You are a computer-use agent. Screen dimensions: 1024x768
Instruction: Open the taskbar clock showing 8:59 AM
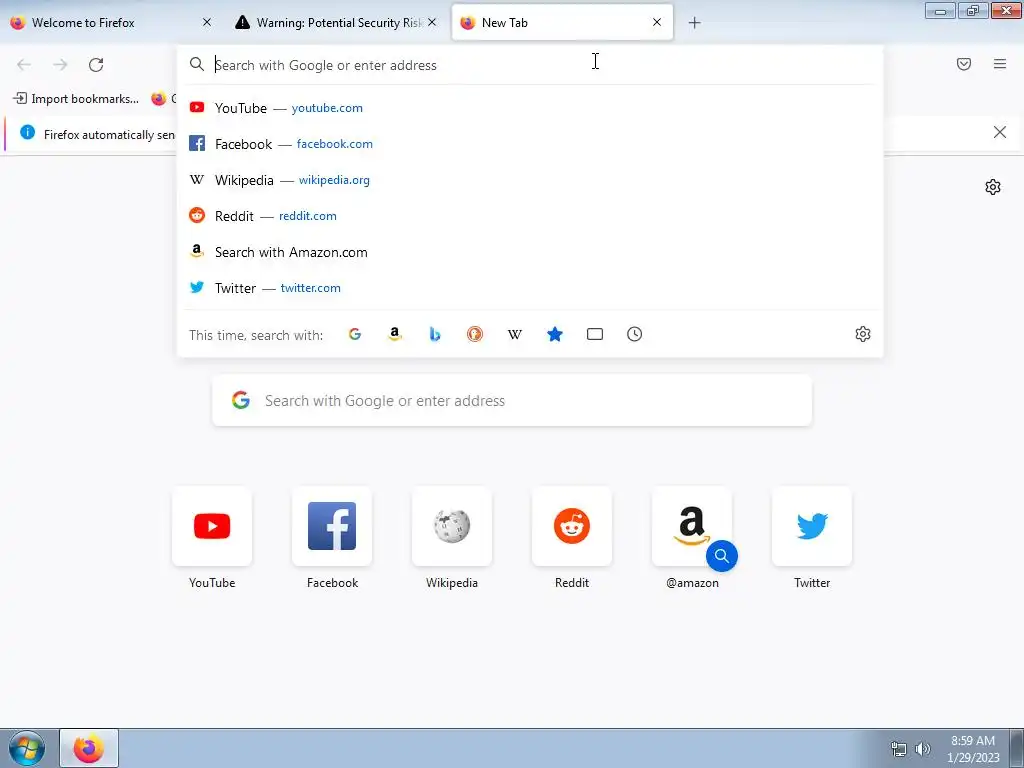973,748
